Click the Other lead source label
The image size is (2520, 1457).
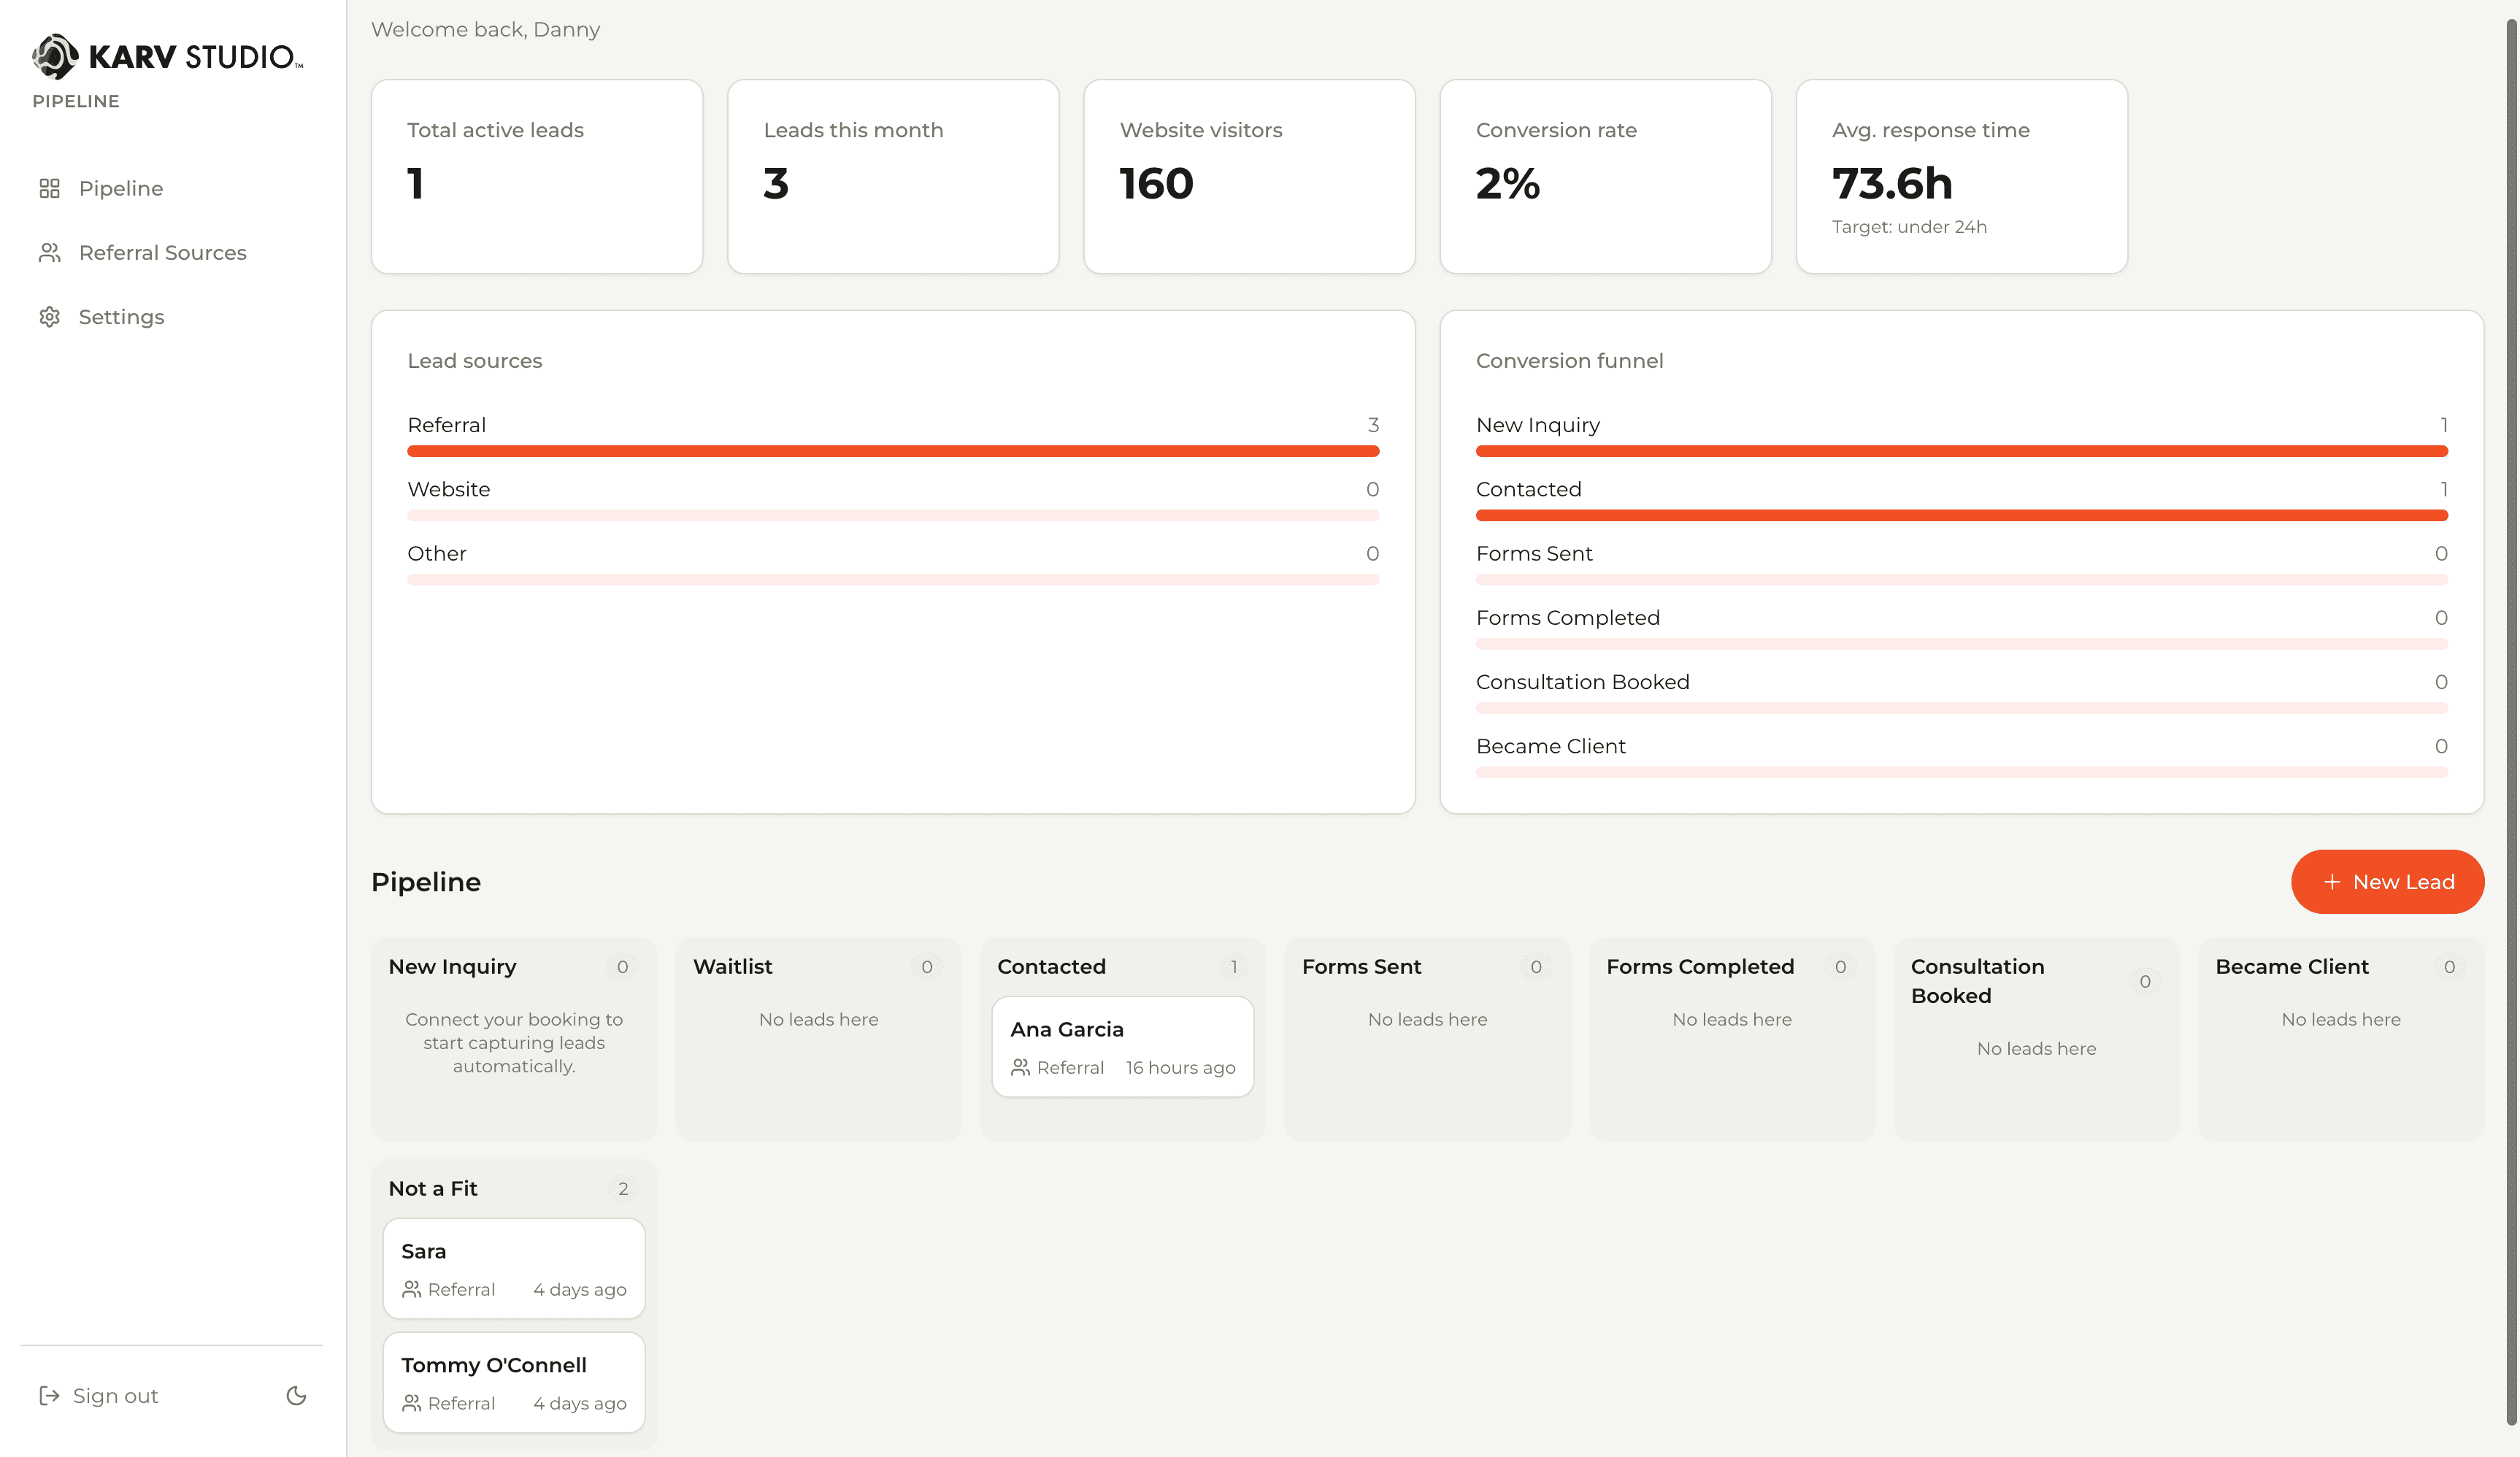(436, 553)
